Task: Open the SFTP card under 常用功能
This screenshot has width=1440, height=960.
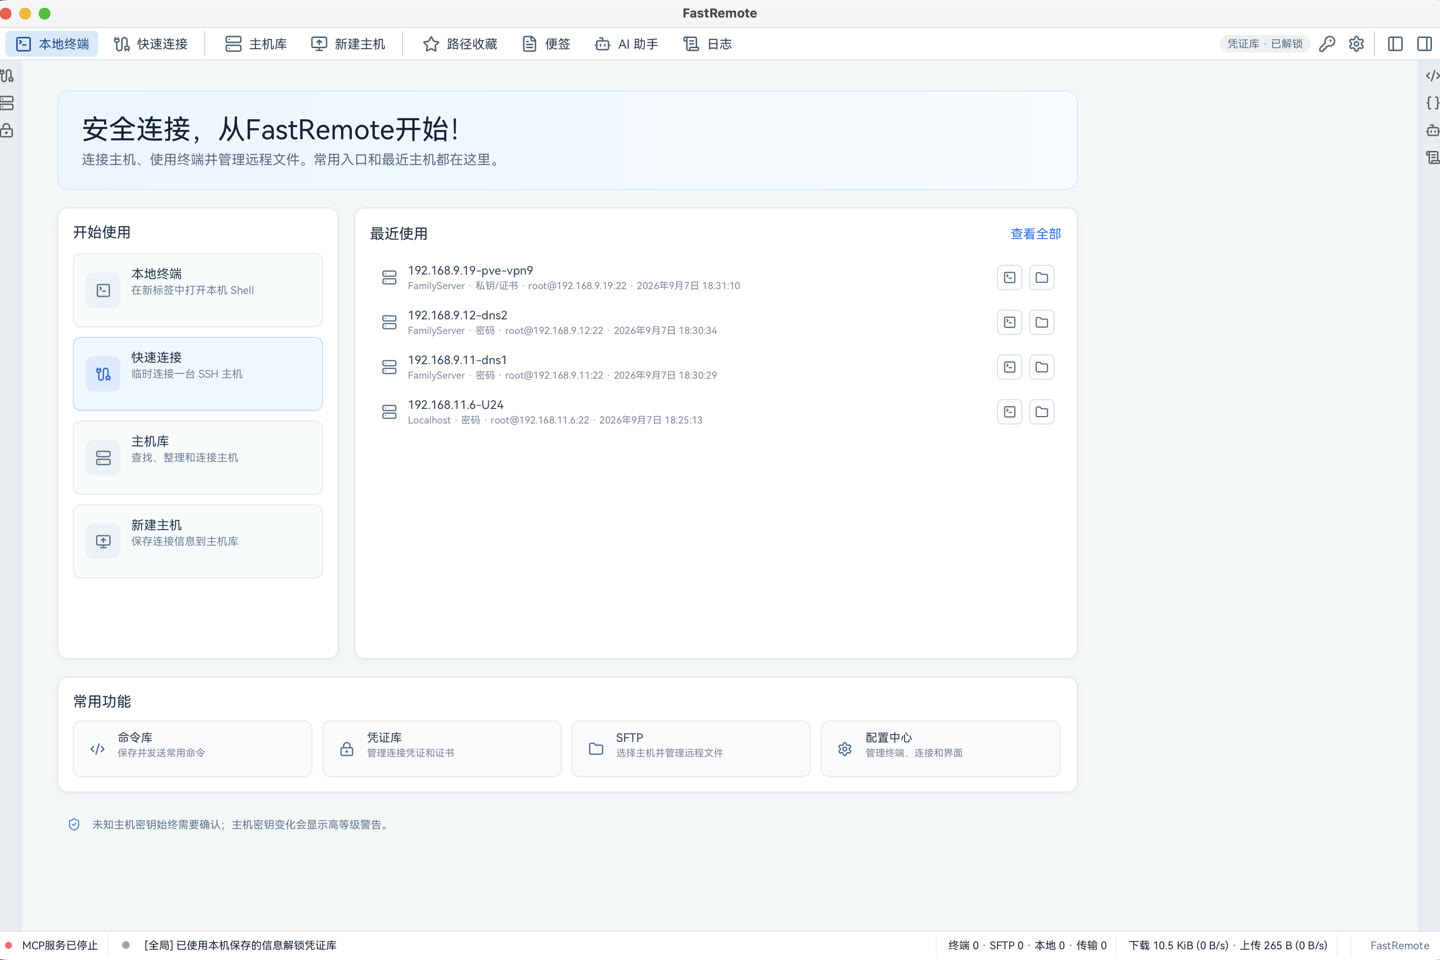Action: coord(691,749)
